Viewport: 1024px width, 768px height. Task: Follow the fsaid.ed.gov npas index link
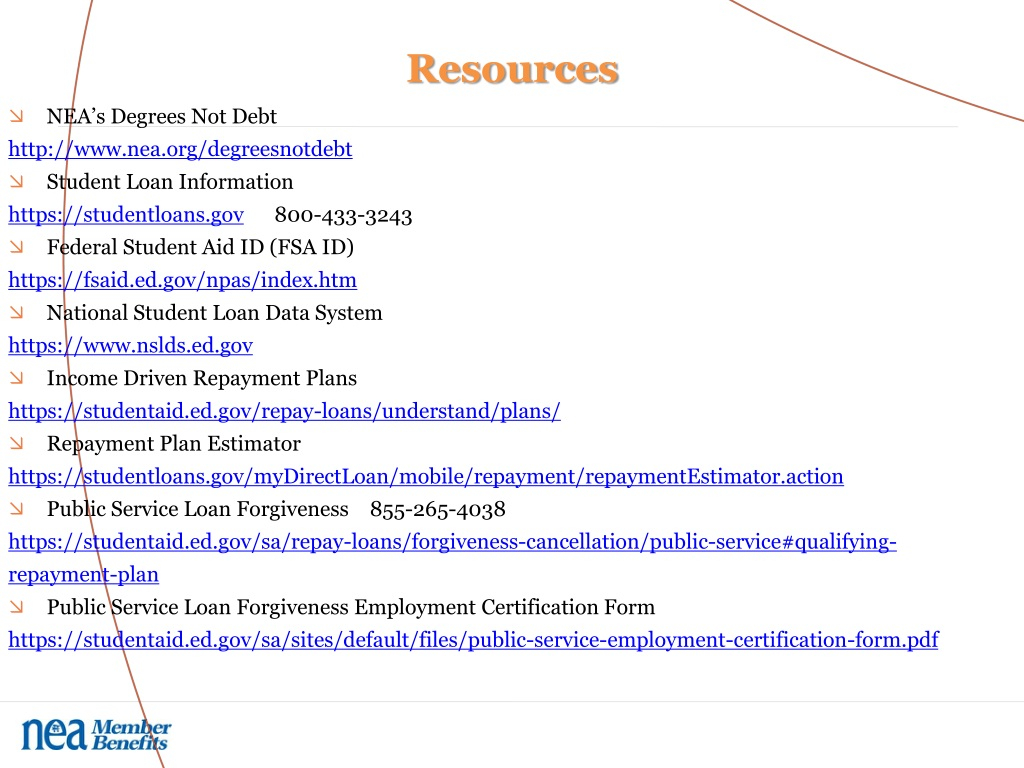(182, 280)
